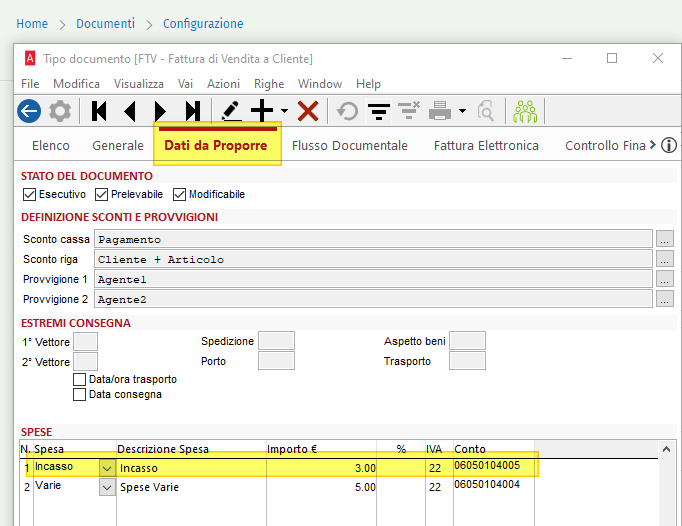Open the Window menu
Screen dimensions: 682x526
[320, 84]
